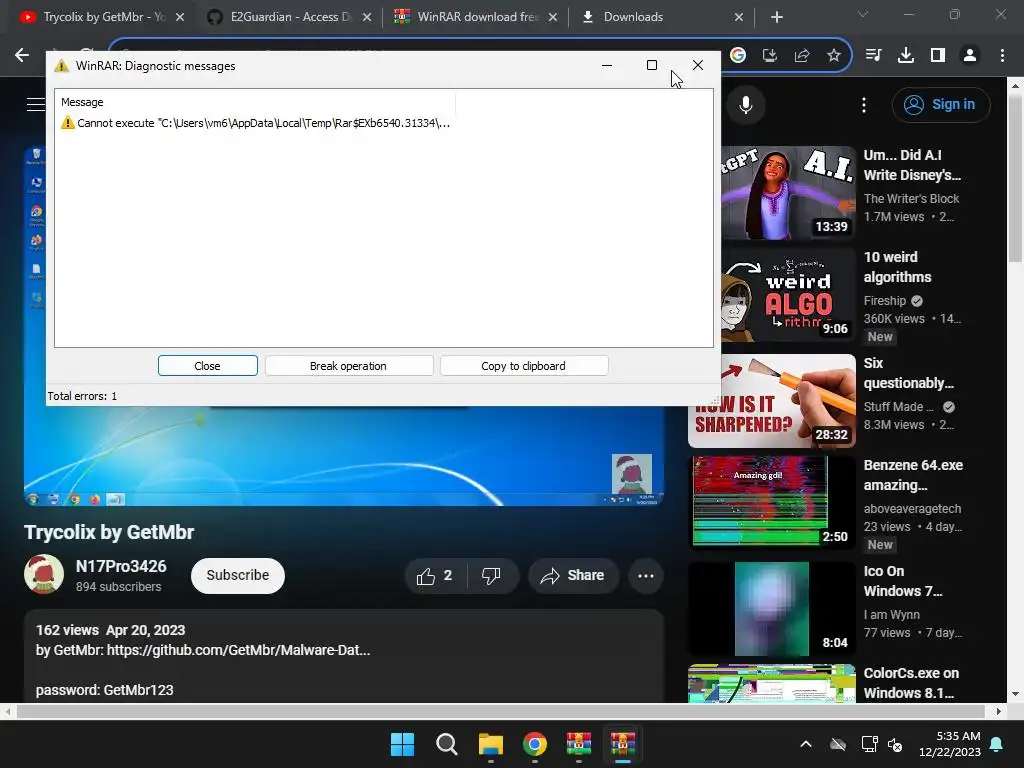Click the tray volume muted icon
The image size is (1024, 768).
[895, 744]
